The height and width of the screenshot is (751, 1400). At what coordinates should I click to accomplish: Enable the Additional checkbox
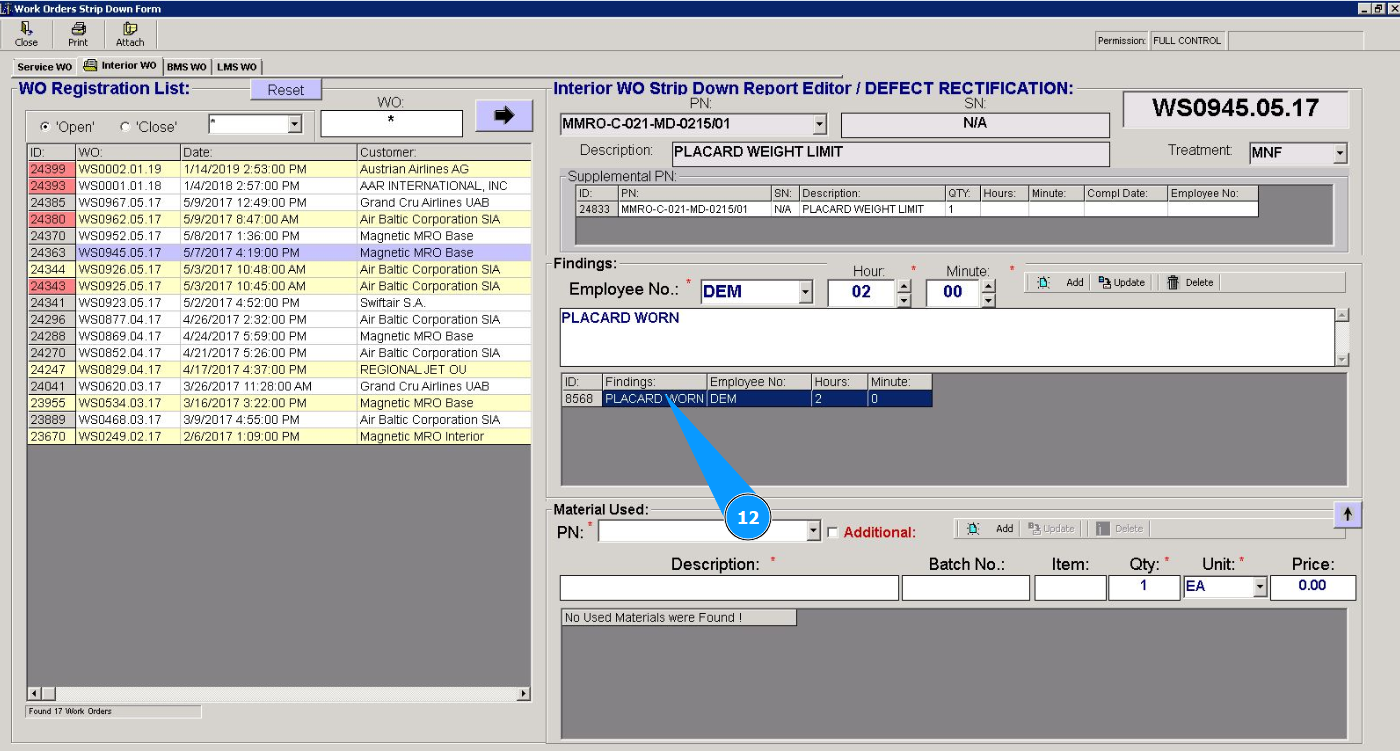833,532
